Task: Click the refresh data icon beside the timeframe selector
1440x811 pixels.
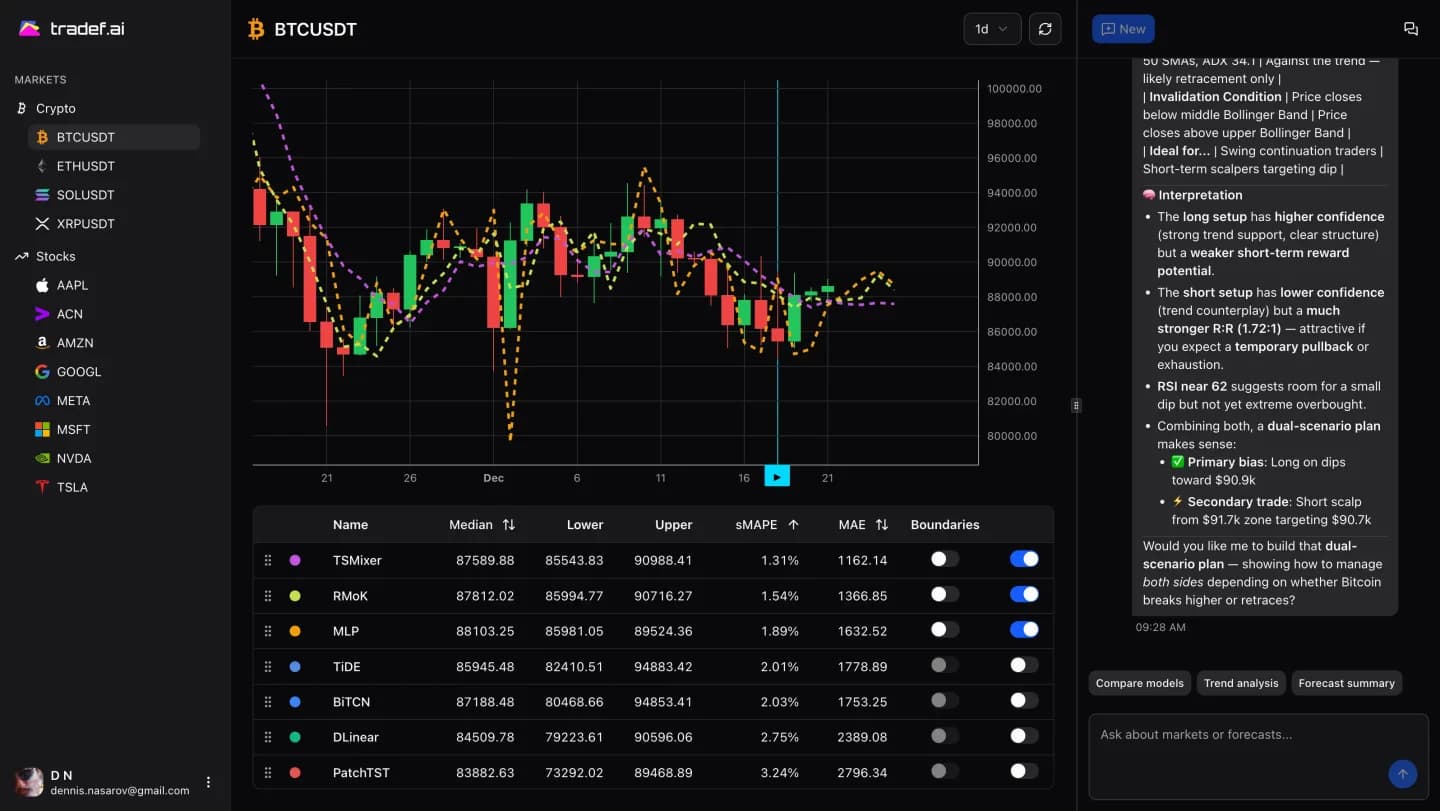Action: [x=1045, y=28]
